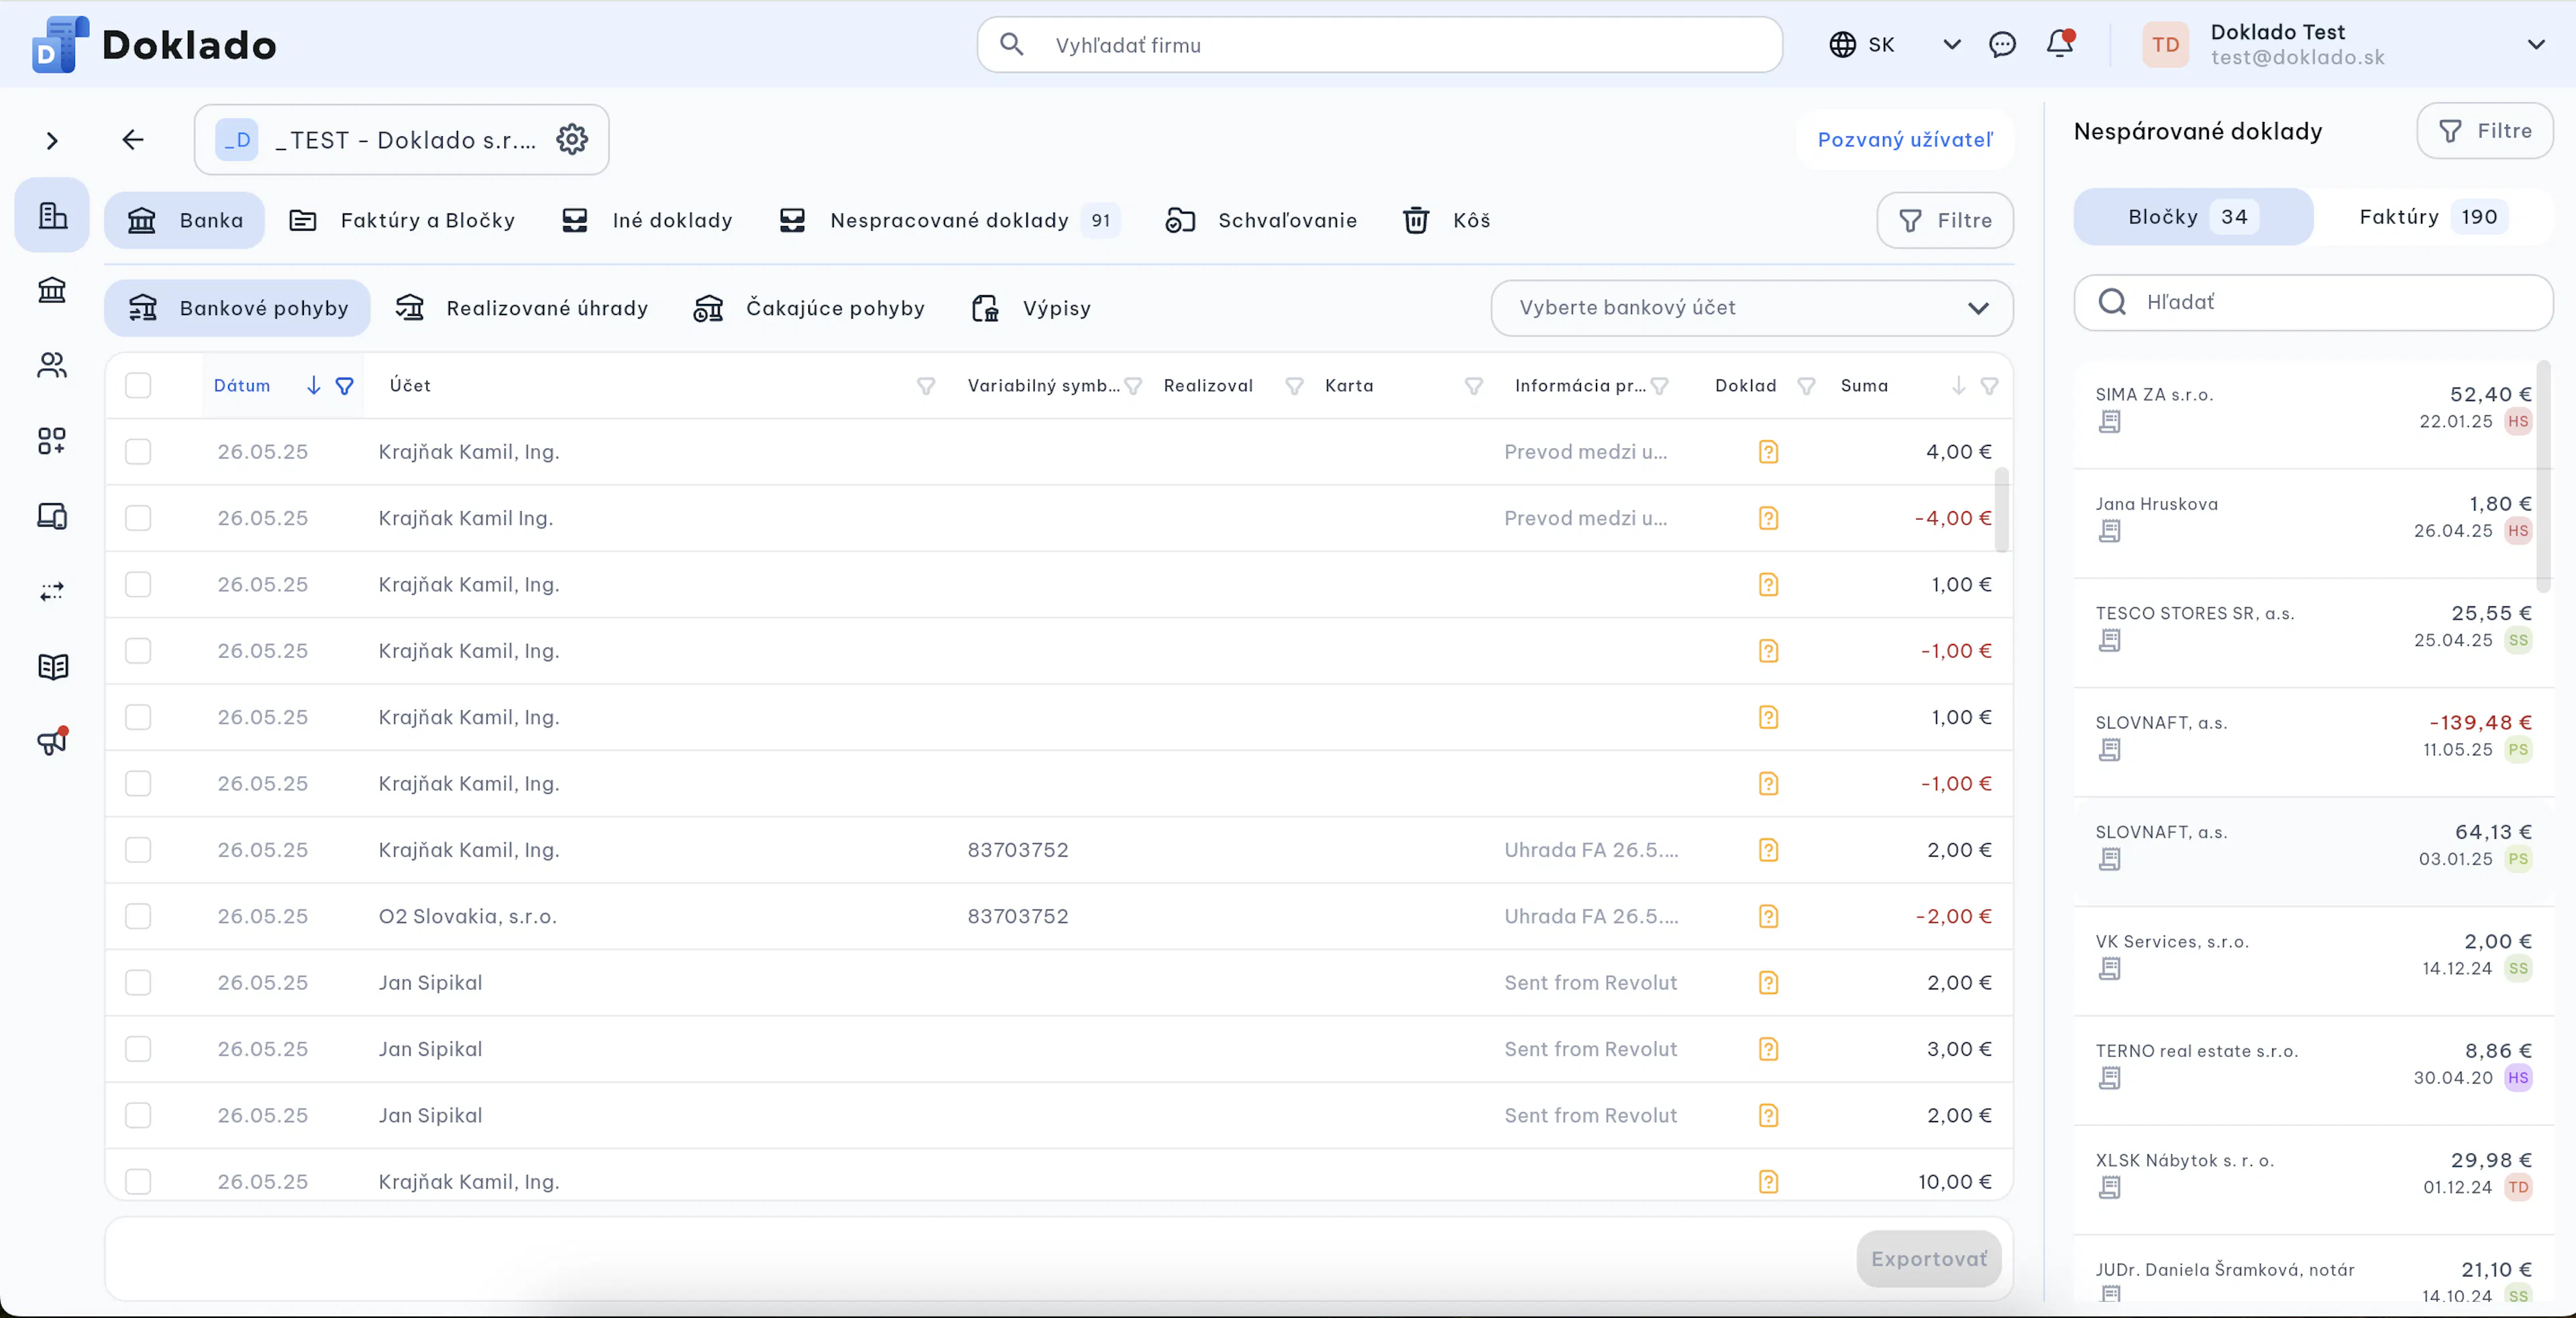Screen dimensions: 2576x1318
Task: Switch to Výpisy
Action: click(x=1032, y=308)
